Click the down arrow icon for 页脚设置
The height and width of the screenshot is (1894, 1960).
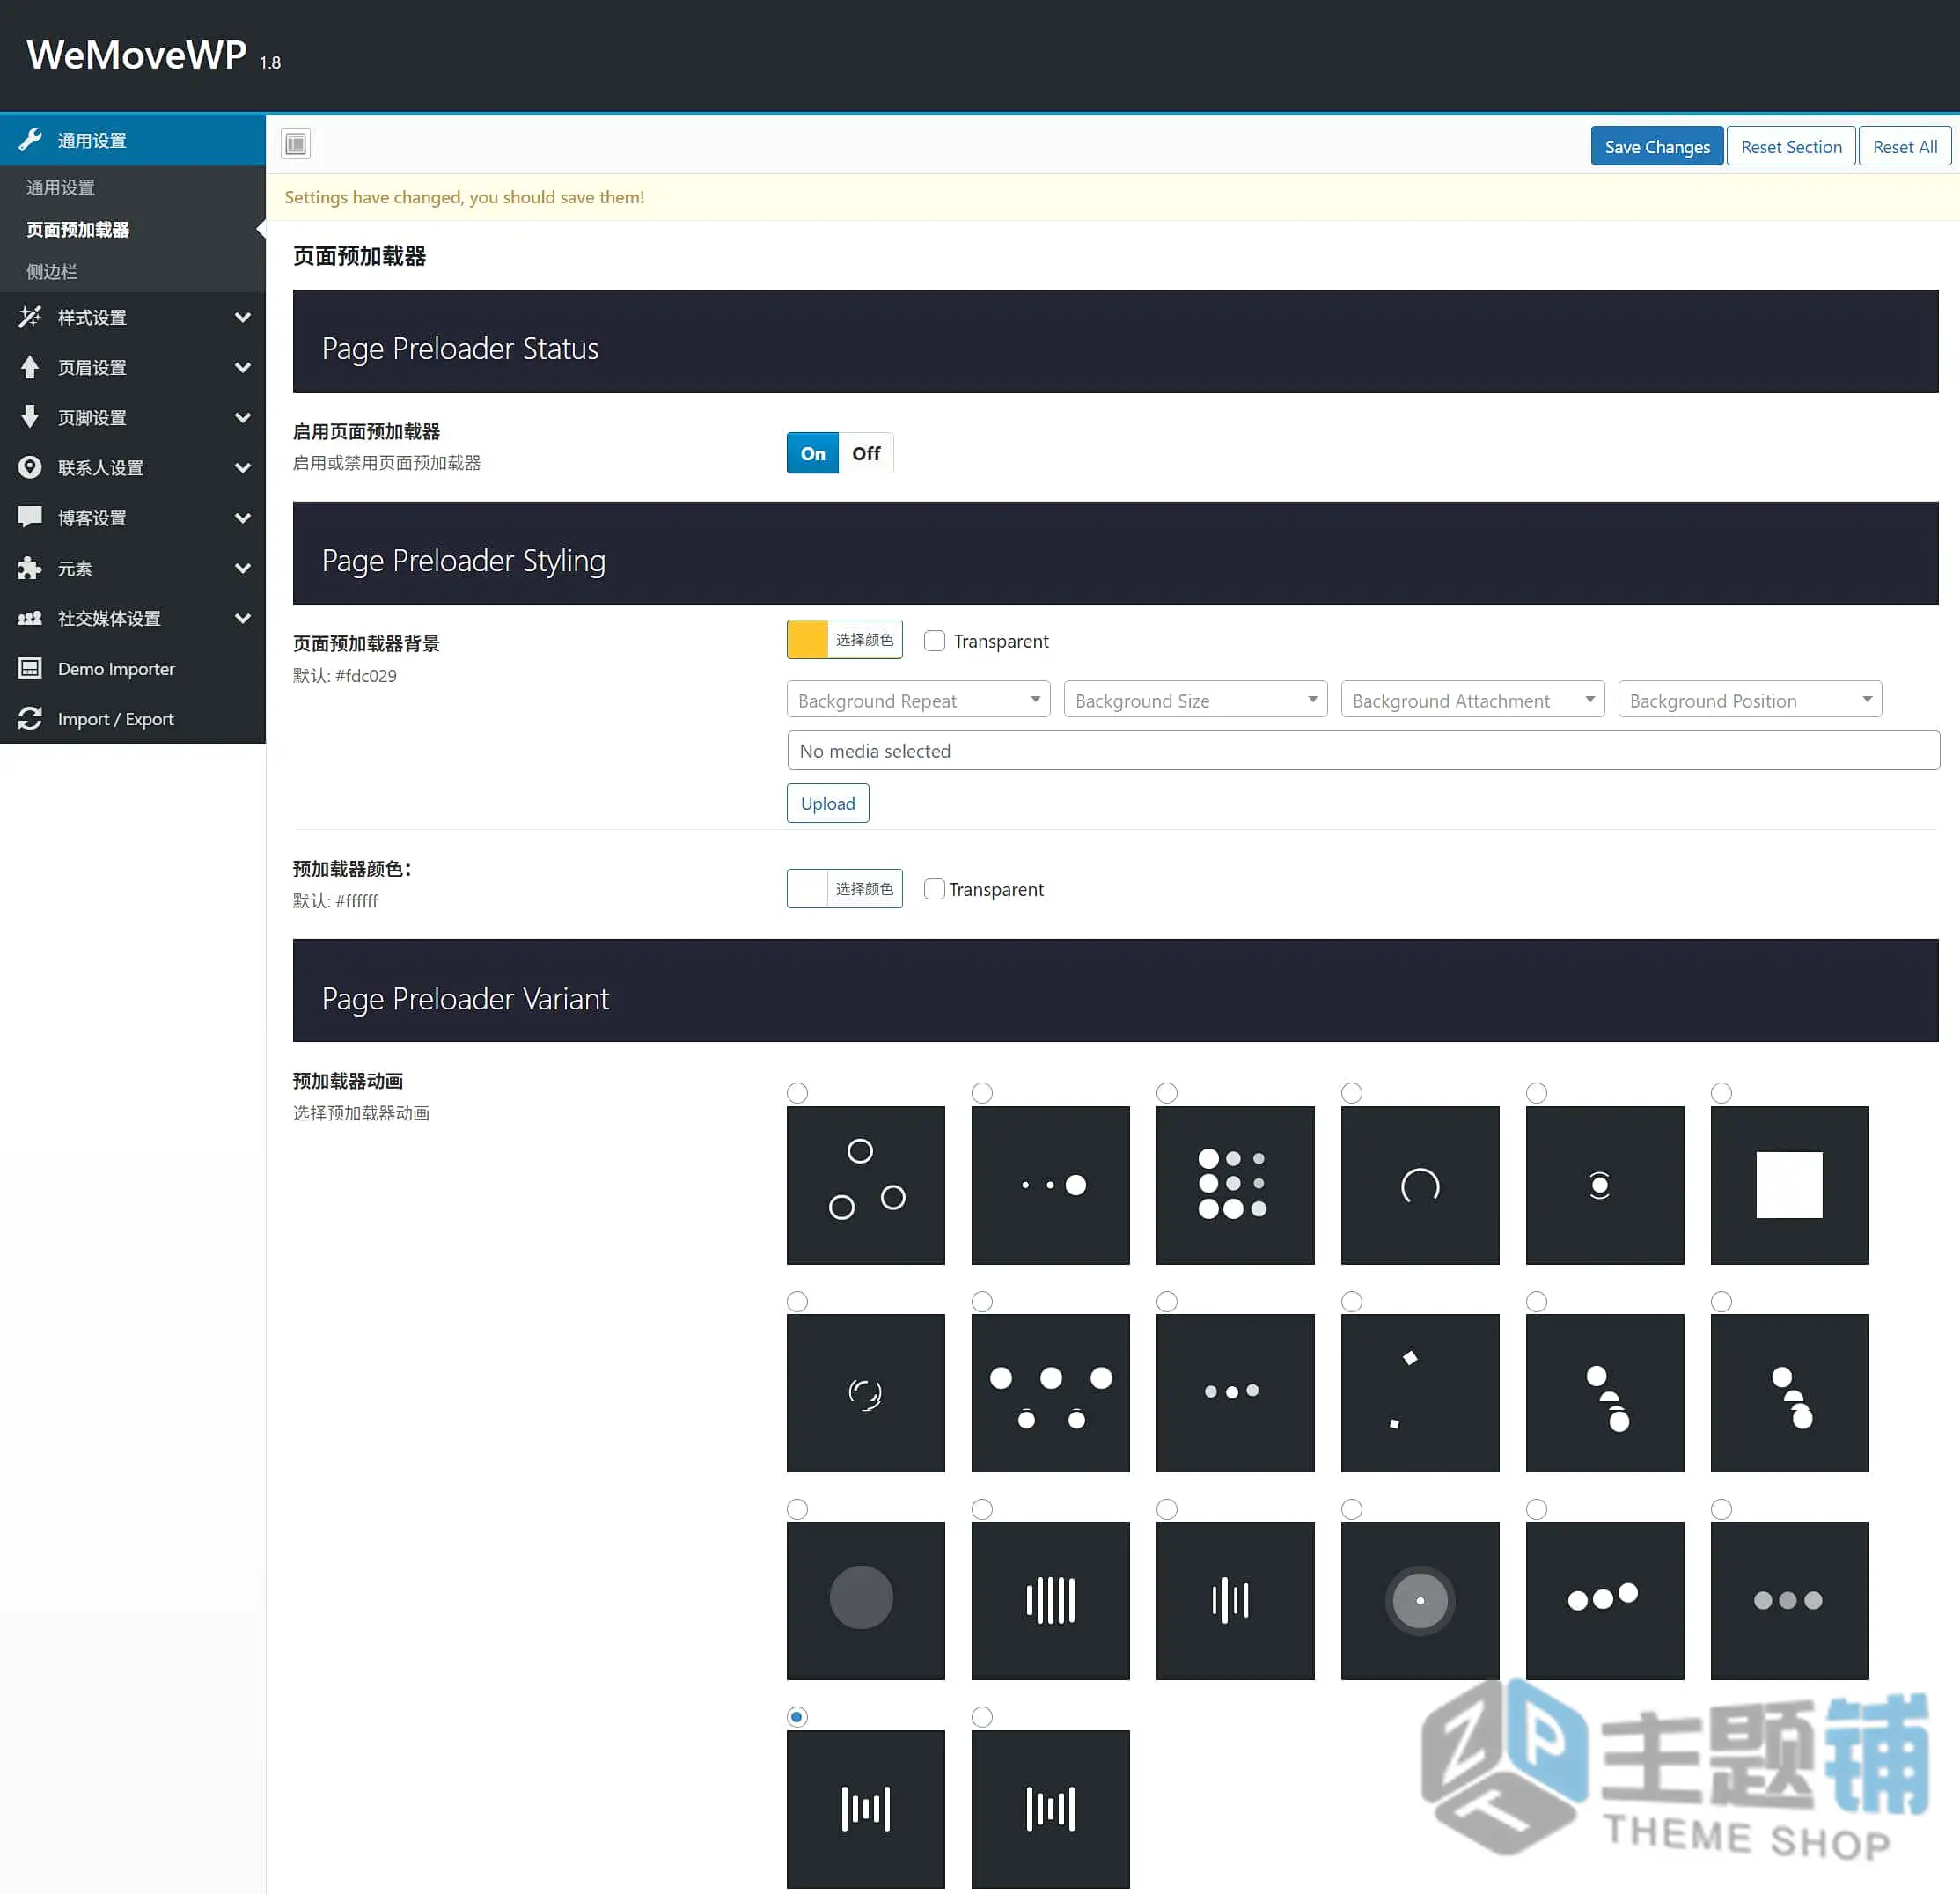pos(30,417)
